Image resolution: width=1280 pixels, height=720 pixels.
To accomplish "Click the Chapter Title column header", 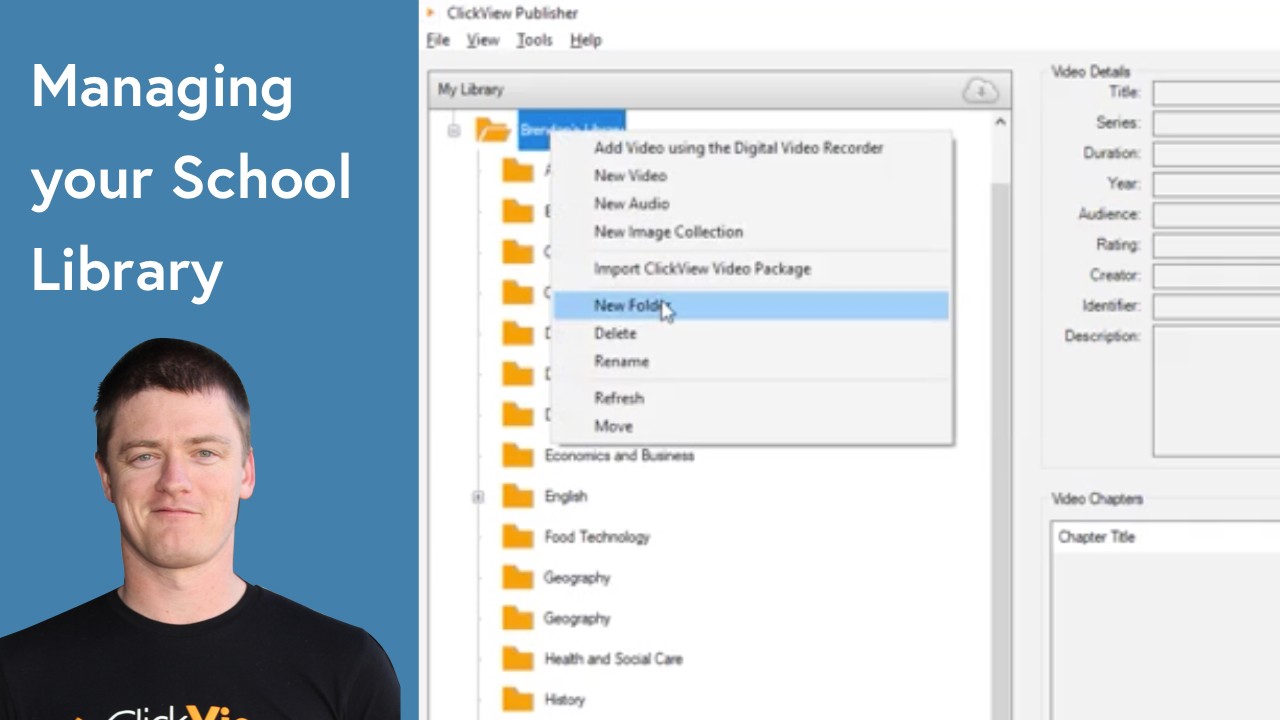I will click(1165, 537).
